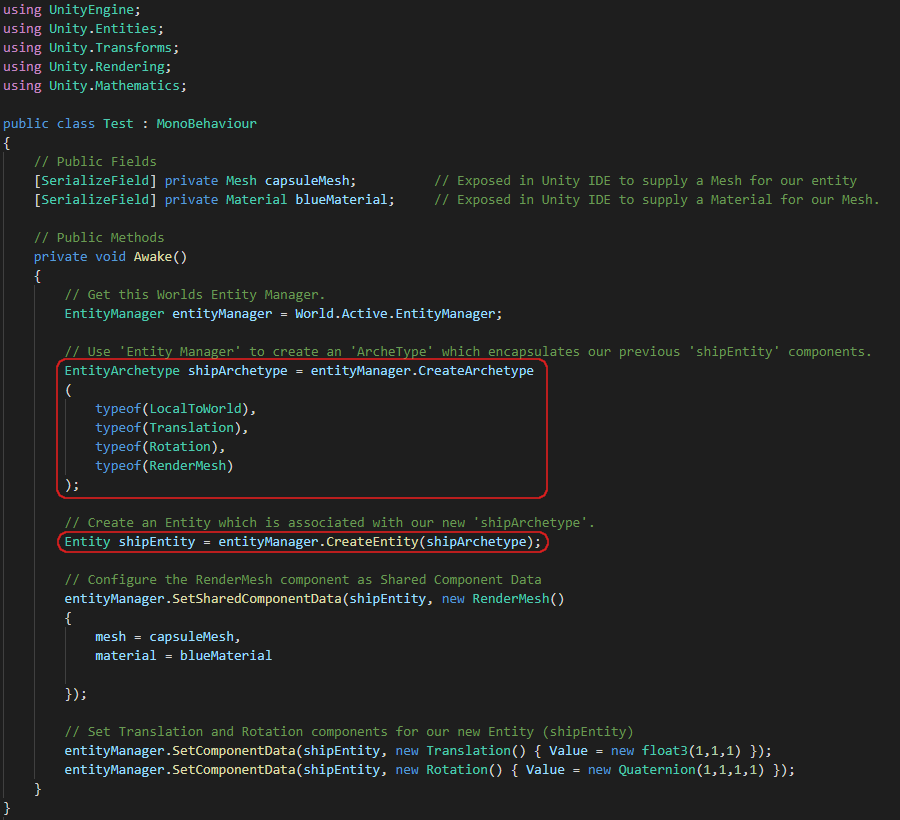
Task: Click the 'mesh = capsuleMesh,' line
Action: [168, 636]
